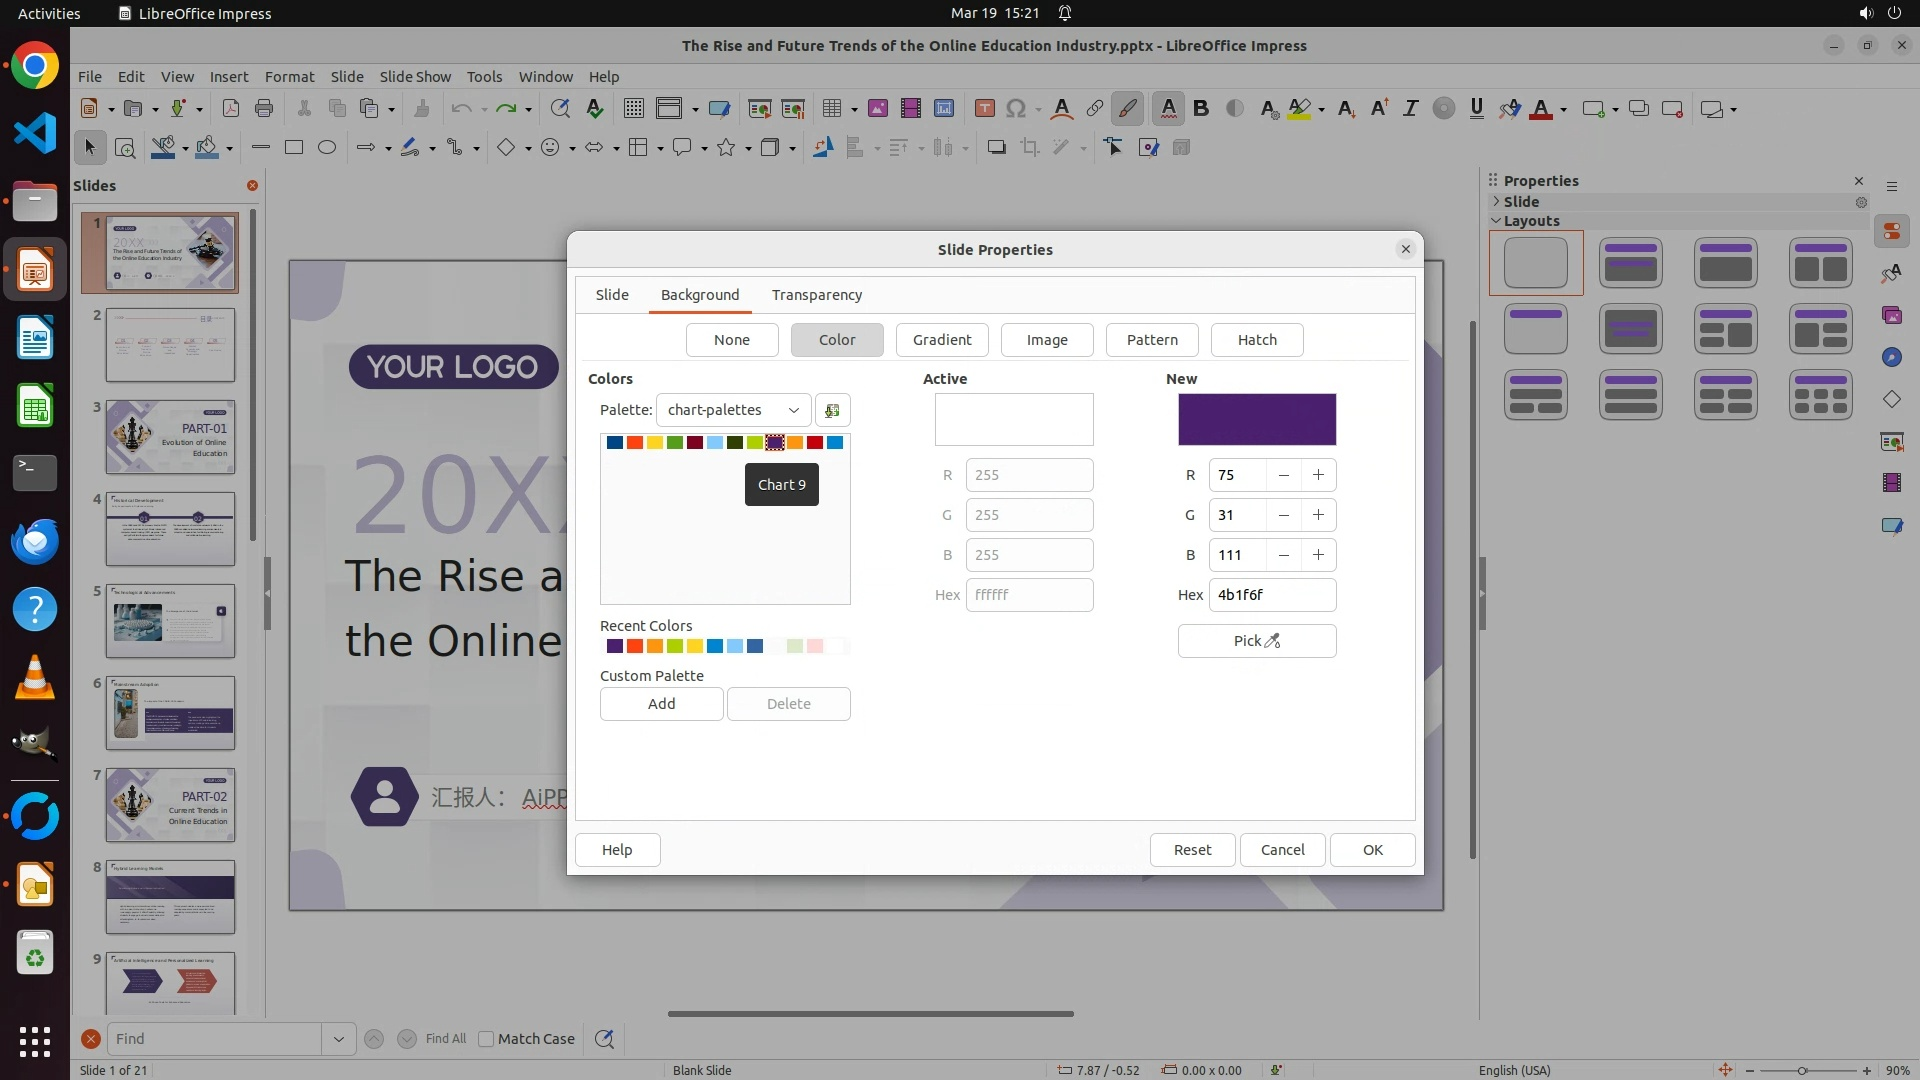Click the Underline toolbar icon
The image size is (1920, 1080).
pyautogui.click(x=1476, y=109)
